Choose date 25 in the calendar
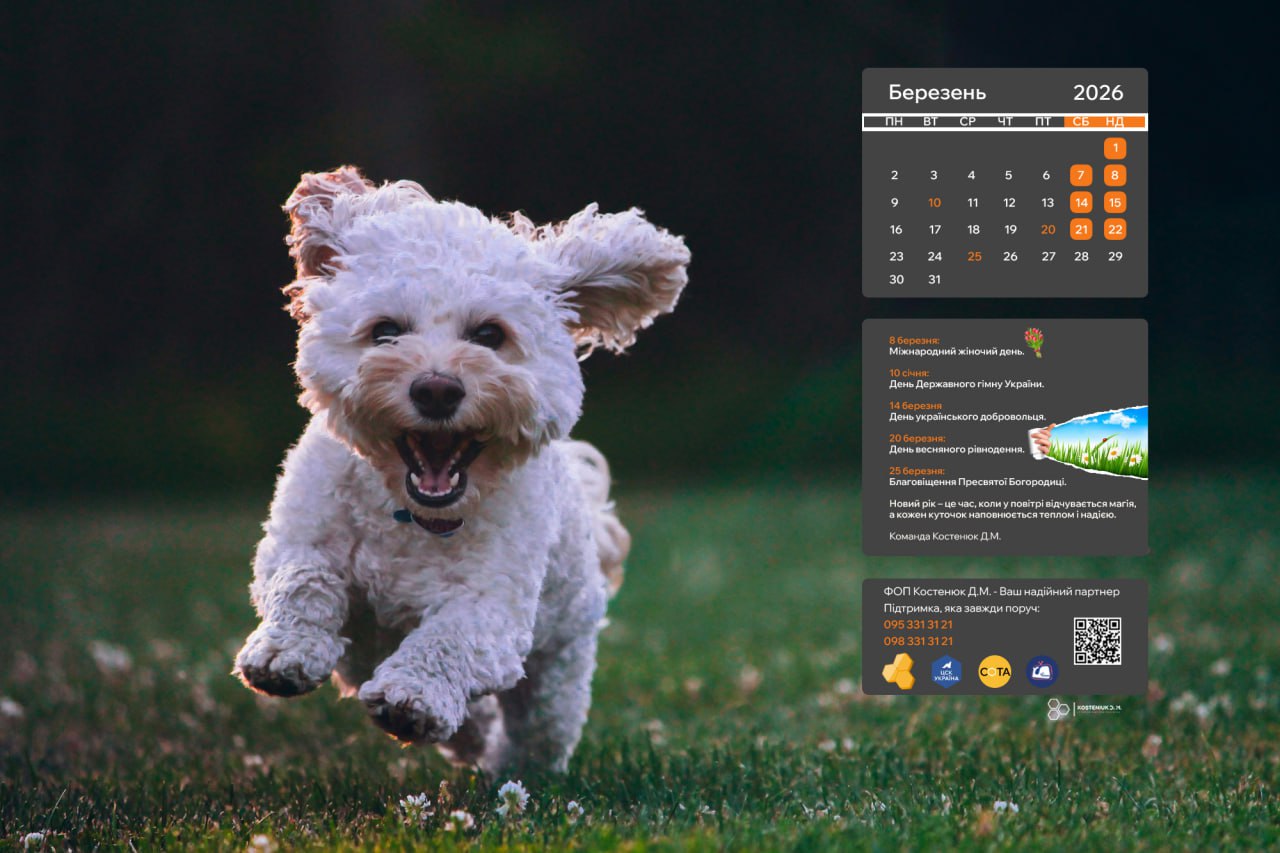The image size is (1280, 853). (974, 257)
